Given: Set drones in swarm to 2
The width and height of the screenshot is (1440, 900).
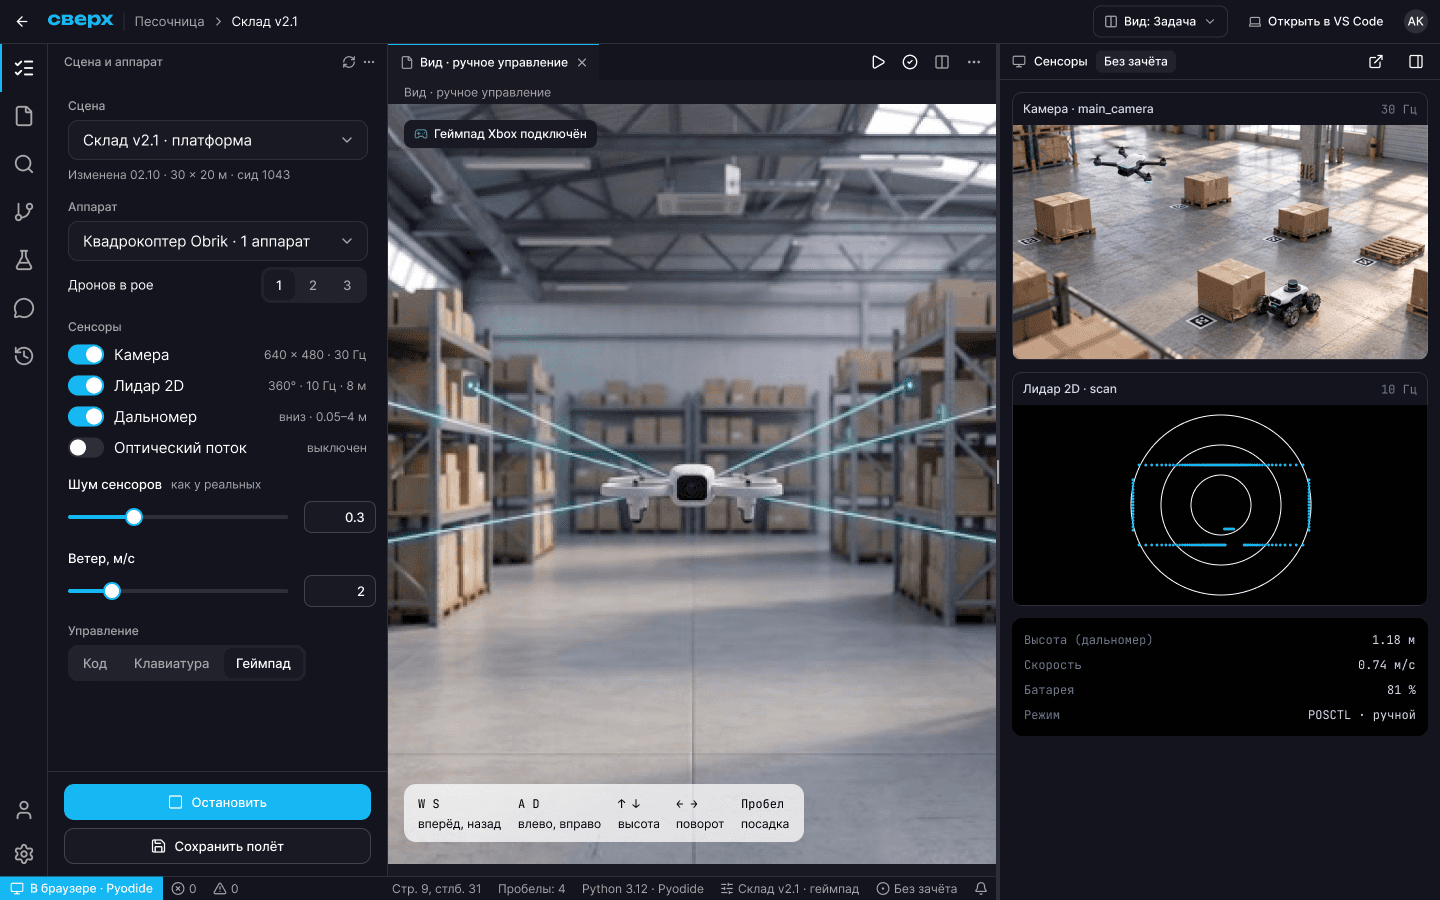Looking at the screenshot, I should click(313, 285).
